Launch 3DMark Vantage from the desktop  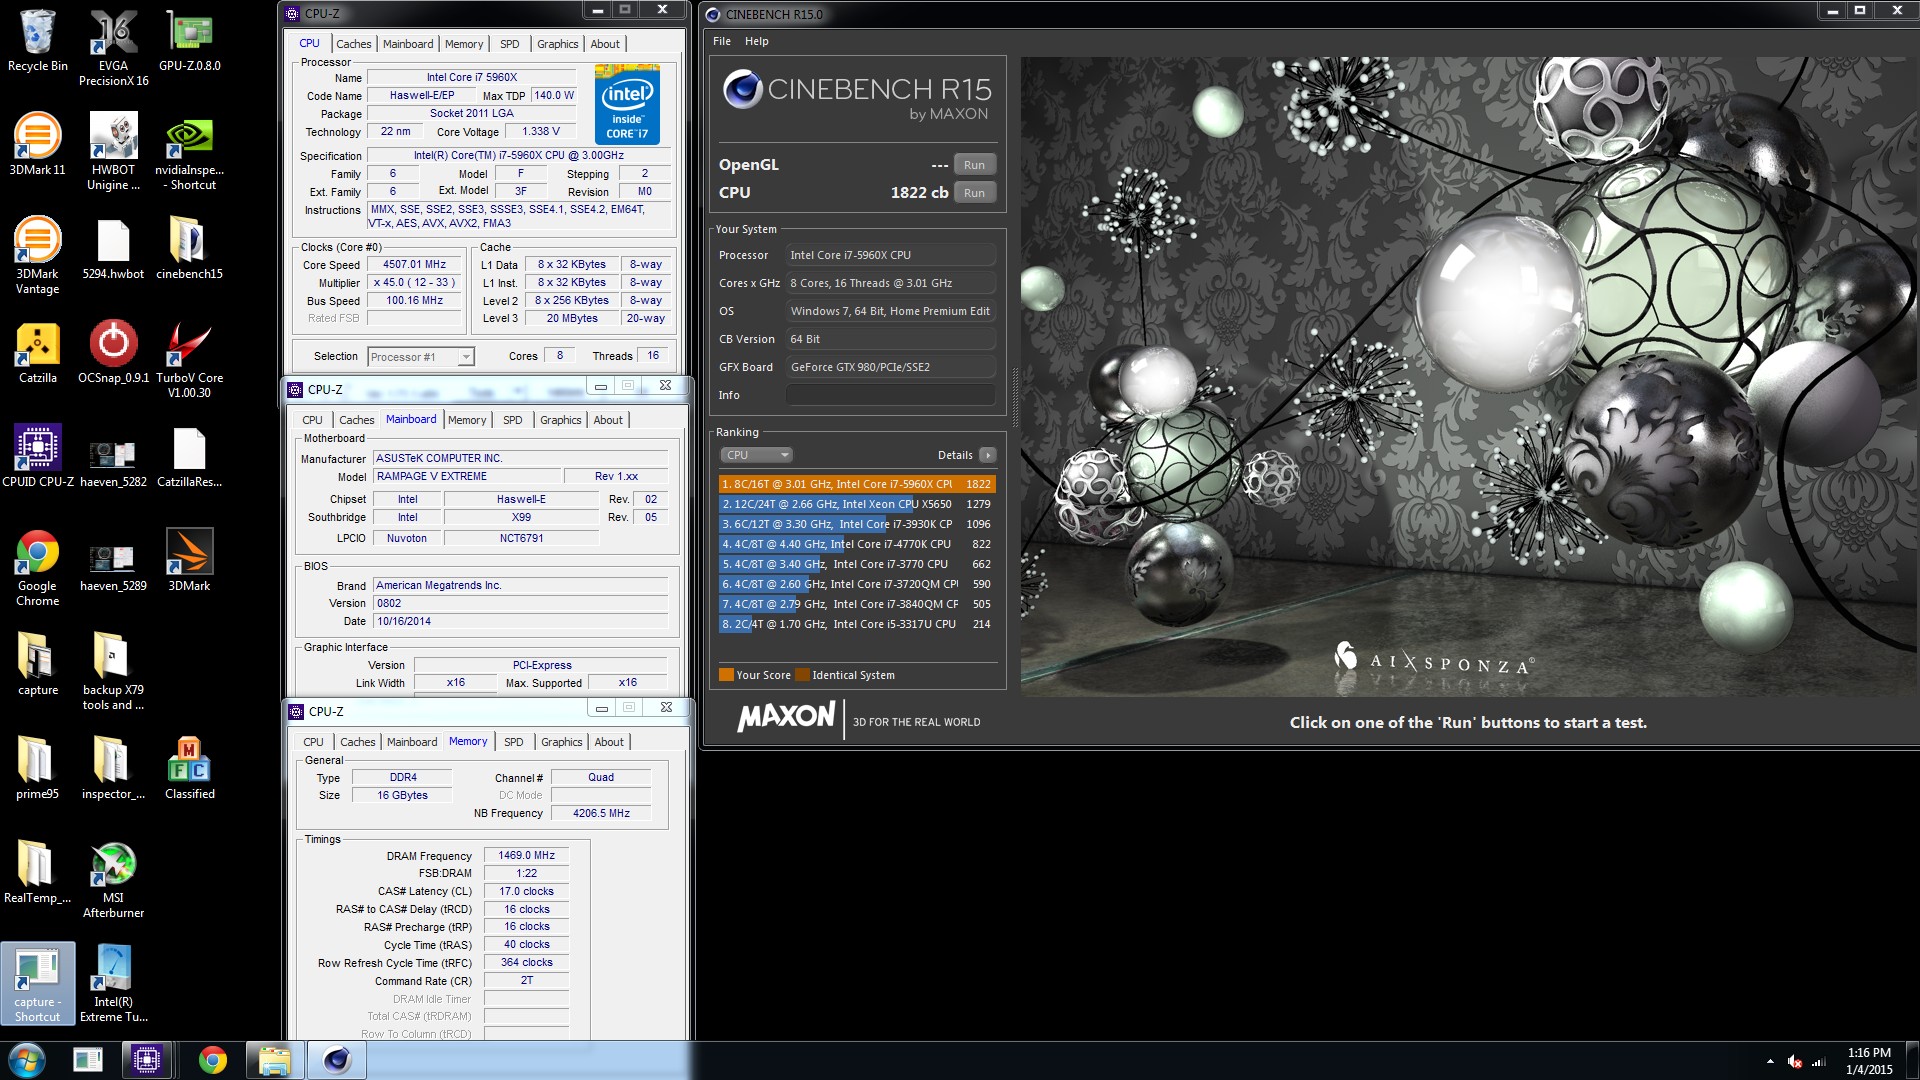[x=37, y=256]
